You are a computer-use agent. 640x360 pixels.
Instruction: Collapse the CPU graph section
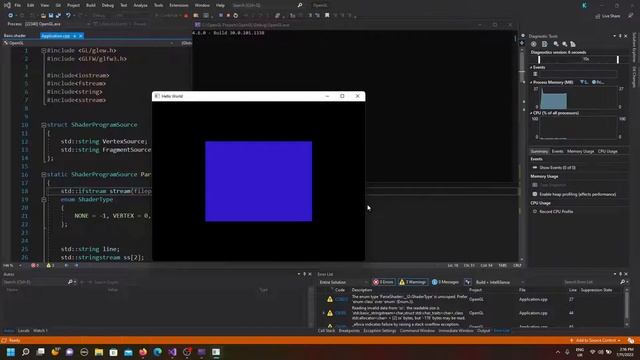(x=531, y=113)
